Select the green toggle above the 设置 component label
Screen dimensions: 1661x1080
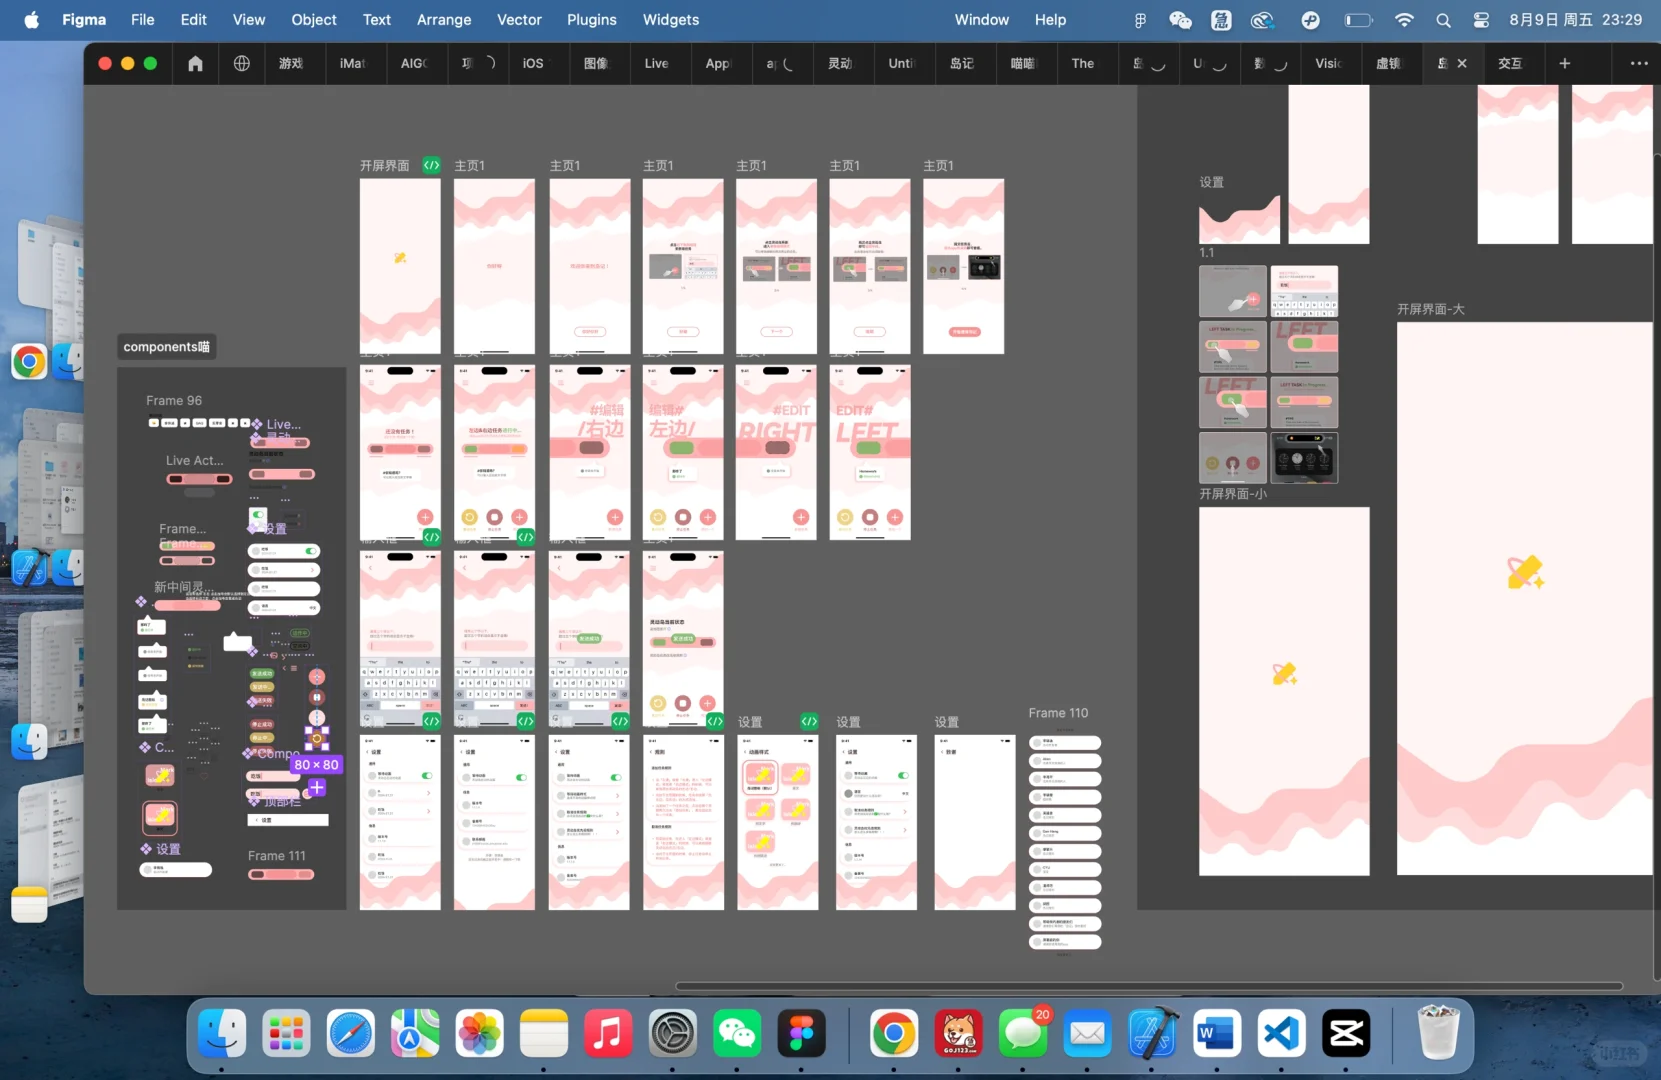tap(258, 516)
